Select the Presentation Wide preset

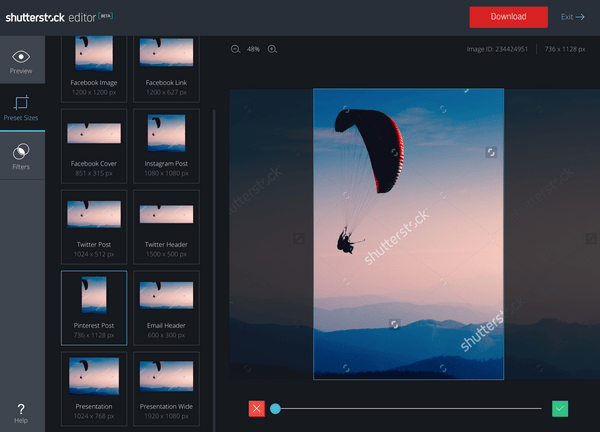click(166, 385)
